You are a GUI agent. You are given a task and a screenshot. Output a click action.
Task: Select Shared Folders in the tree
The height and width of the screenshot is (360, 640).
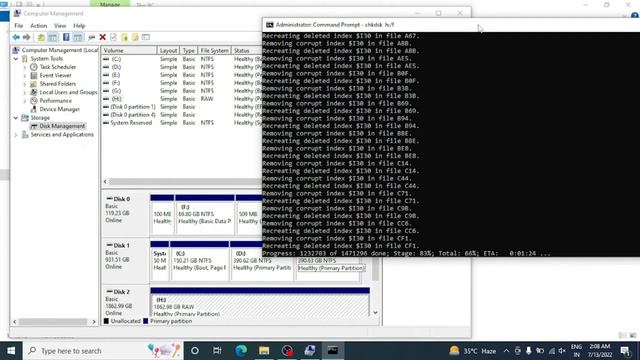58,84
